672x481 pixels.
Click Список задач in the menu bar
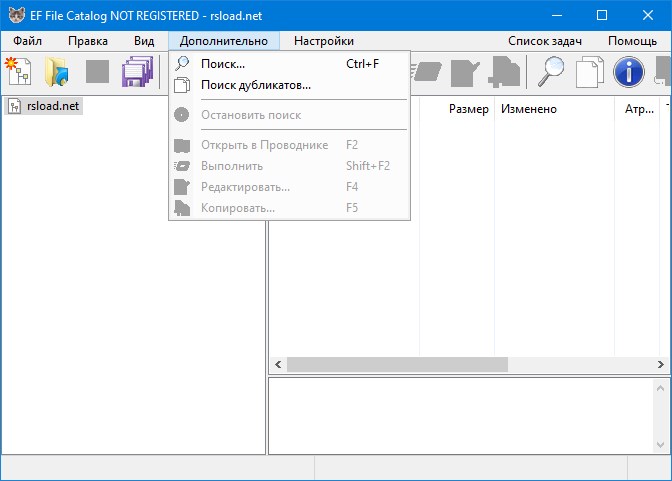tap(546, 41)
